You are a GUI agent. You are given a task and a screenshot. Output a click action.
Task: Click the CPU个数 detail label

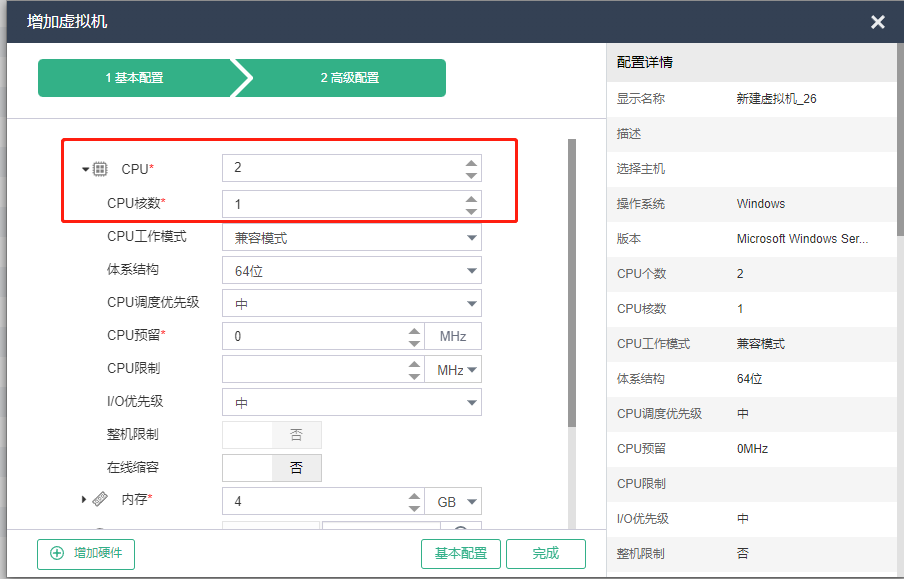click(x=641, y=274)
